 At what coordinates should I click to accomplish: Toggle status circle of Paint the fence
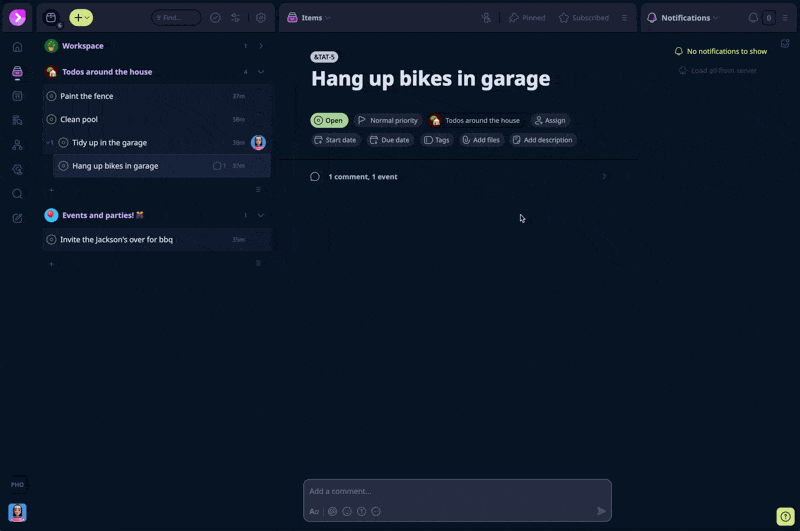click(x=51, y=96)
